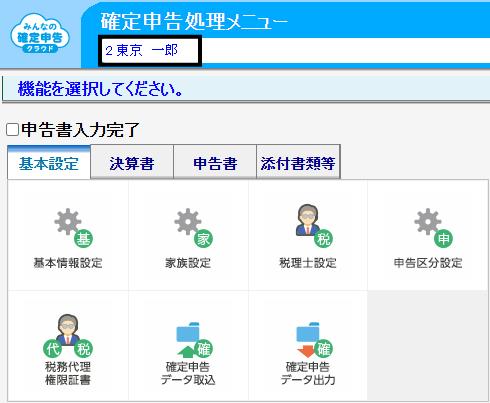The image size is (490, 403).
Task: Click the みんなの確定申告 cloud logo
Action: (40, 33)
